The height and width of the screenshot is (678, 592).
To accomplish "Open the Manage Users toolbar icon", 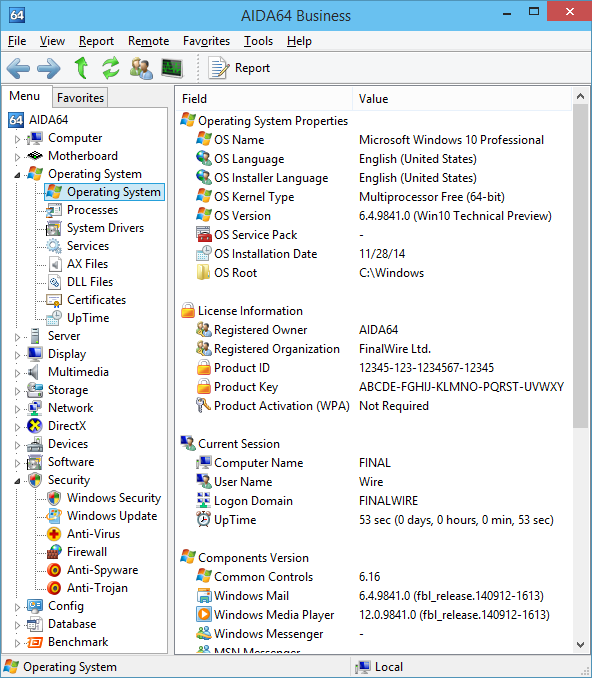I will pos(141,68).
